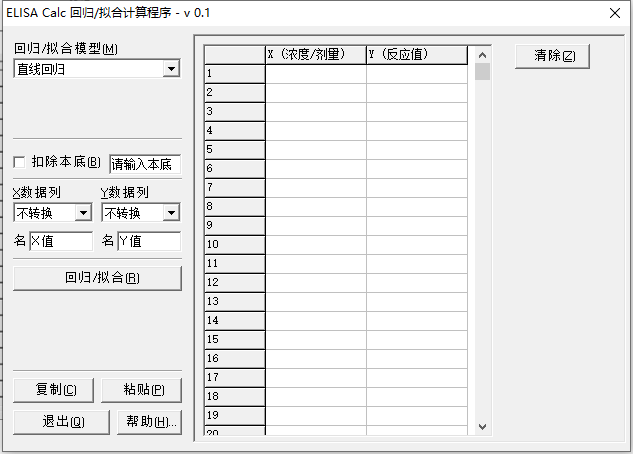Click the 请输入本底 input field

tap(145, 164)
